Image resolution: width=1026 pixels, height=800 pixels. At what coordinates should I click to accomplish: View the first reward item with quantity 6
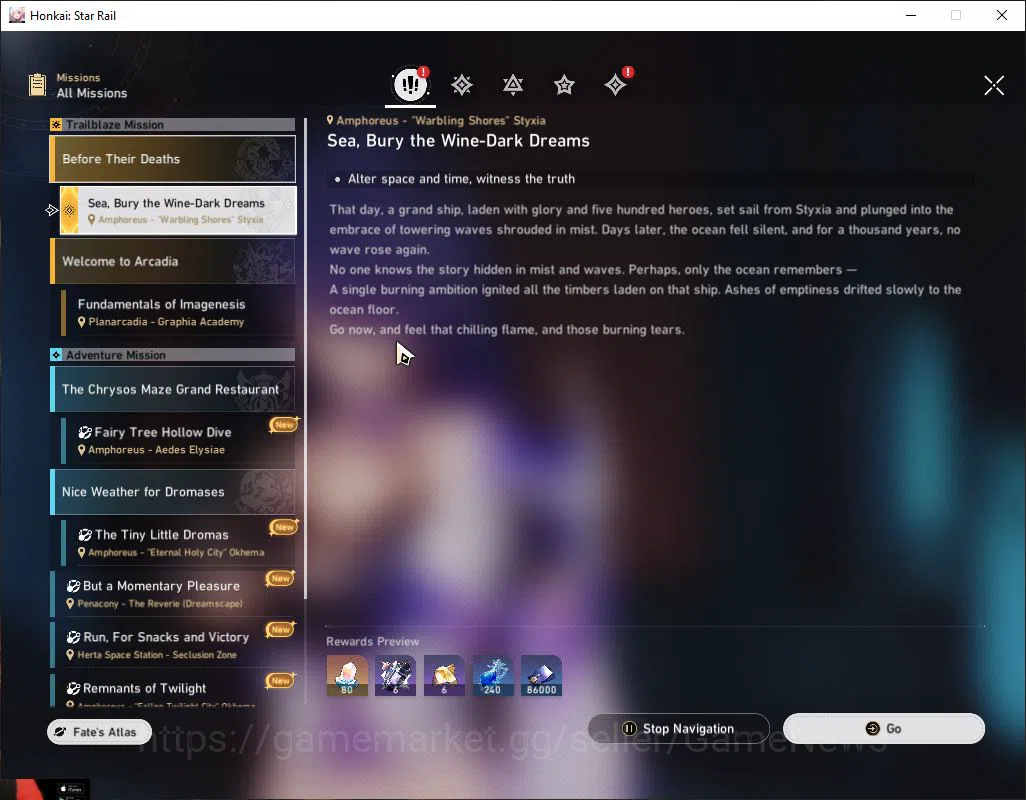point(395,675)
